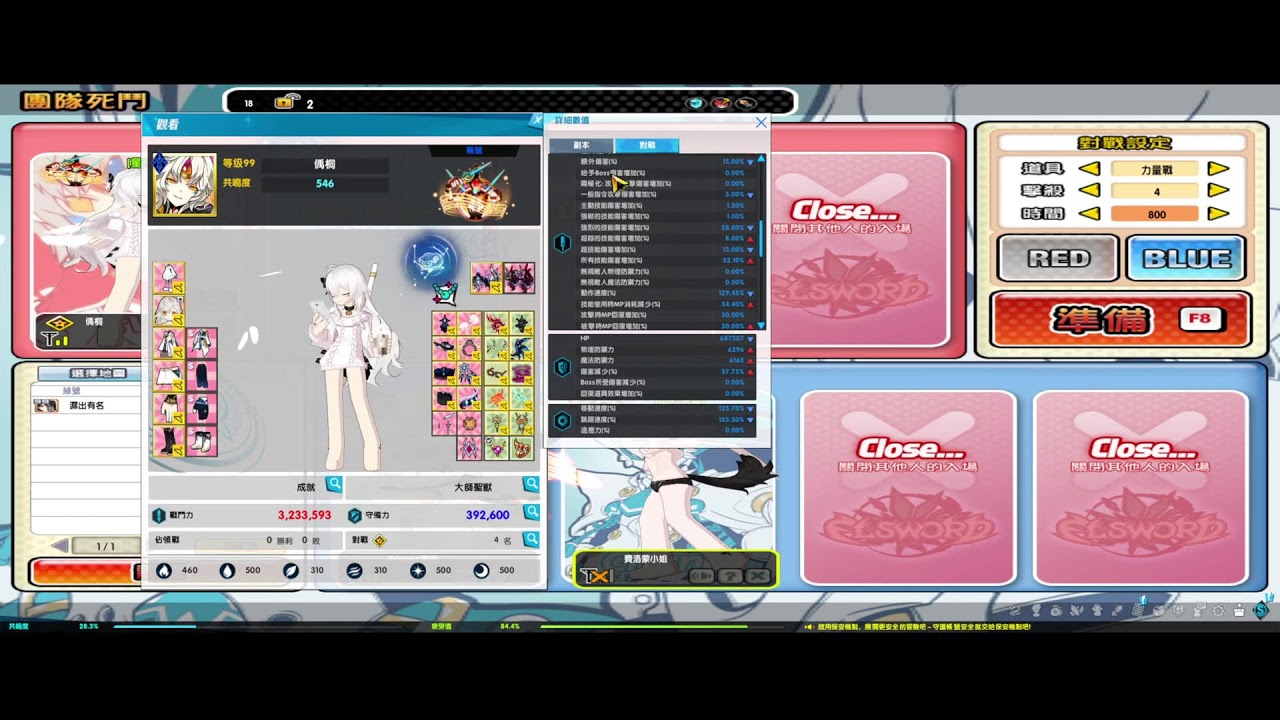Click the nature resistance icon showing first 310
Viewport: 1280px width, 720px height.
point(291,570)
